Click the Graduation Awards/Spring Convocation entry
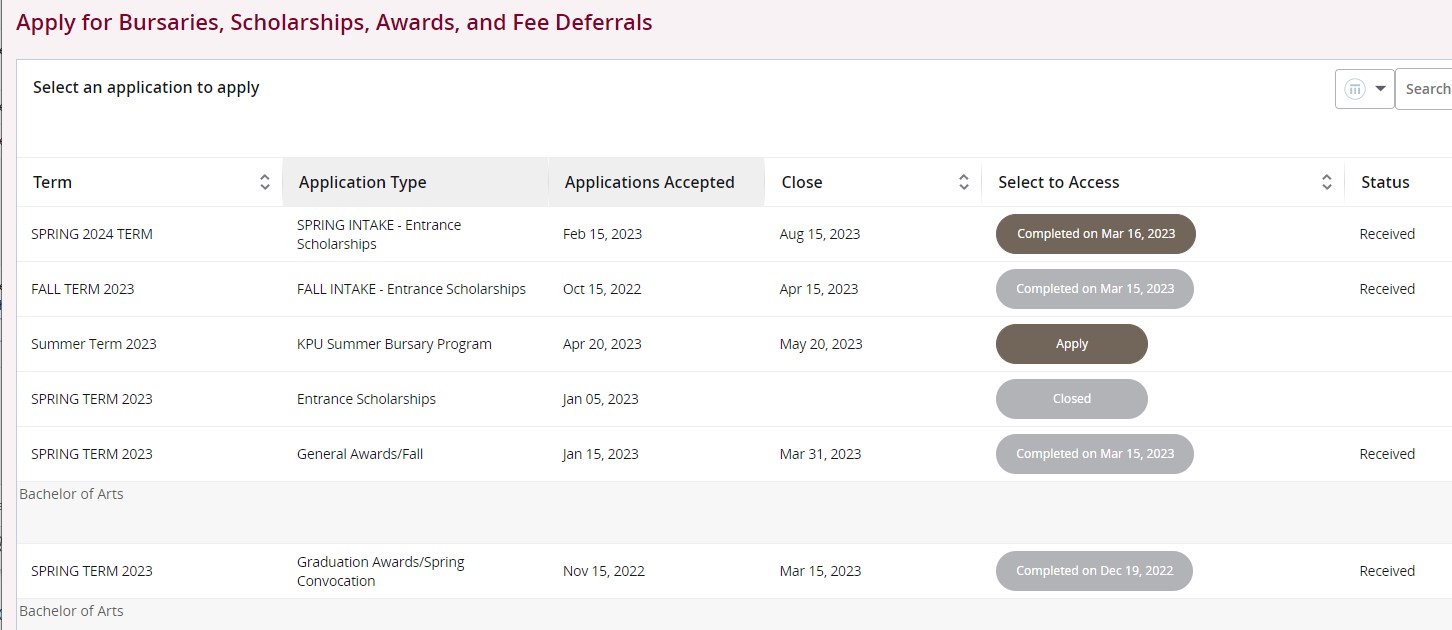This screenshot has width=1452, height=630. [380, 571]
